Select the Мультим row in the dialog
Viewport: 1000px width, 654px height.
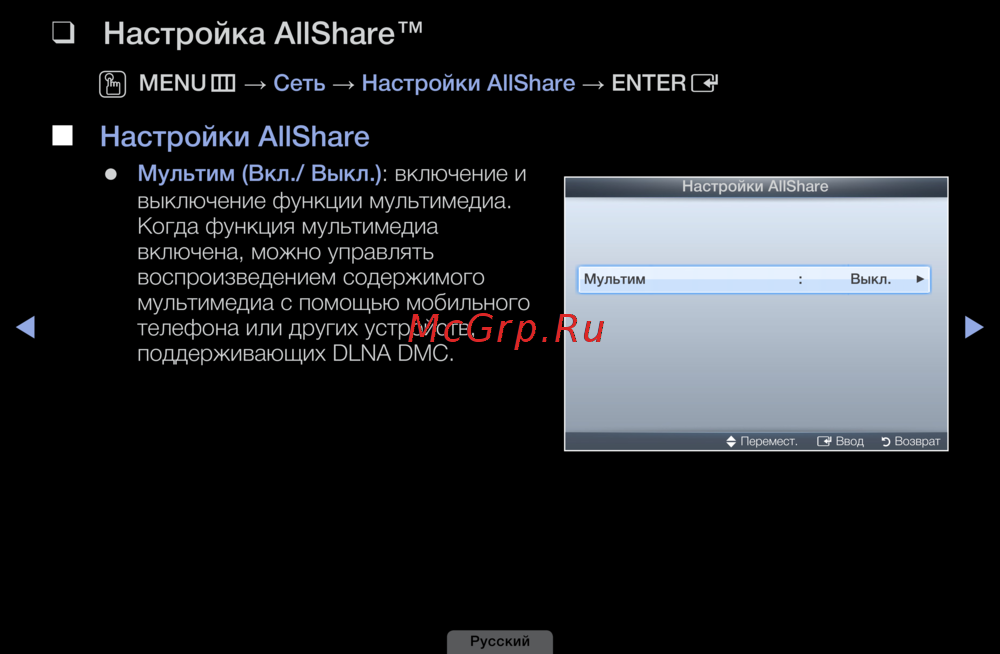[x=700, y=280]
